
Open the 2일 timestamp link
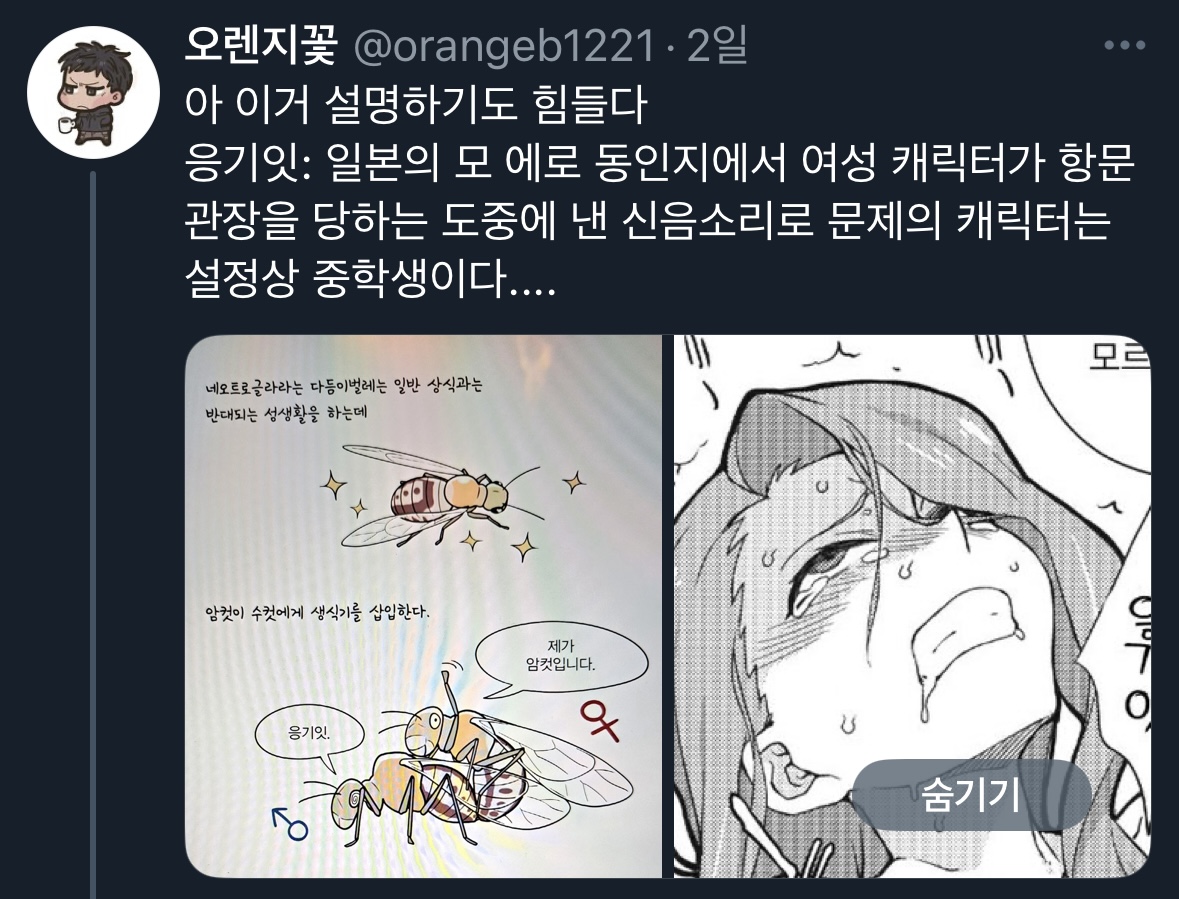717,47
